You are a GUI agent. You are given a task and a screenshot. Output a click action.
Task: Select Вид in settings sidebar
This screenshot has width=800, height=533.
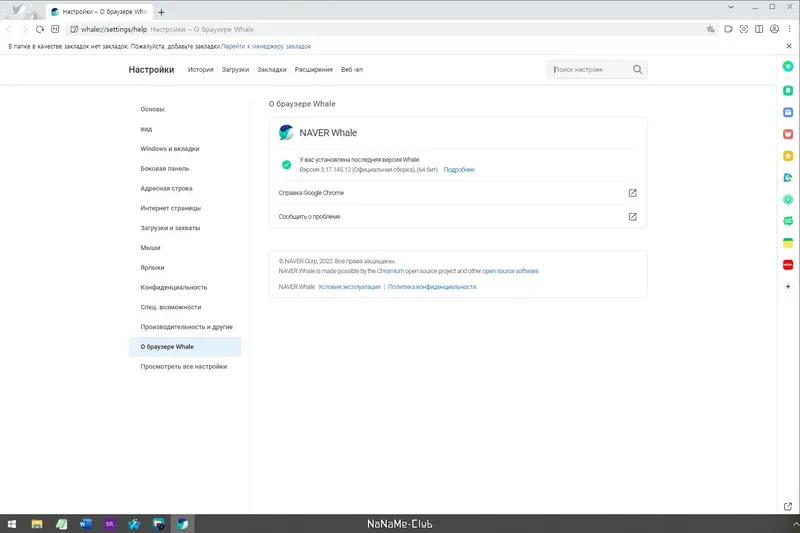pyautogui.click(x=146, y=129)
